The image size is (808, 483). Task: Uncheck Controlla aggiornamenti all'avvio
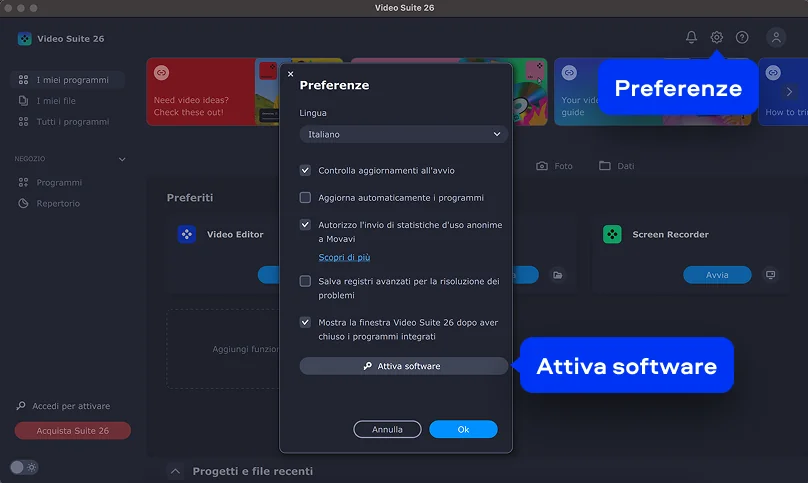(305, 170)
